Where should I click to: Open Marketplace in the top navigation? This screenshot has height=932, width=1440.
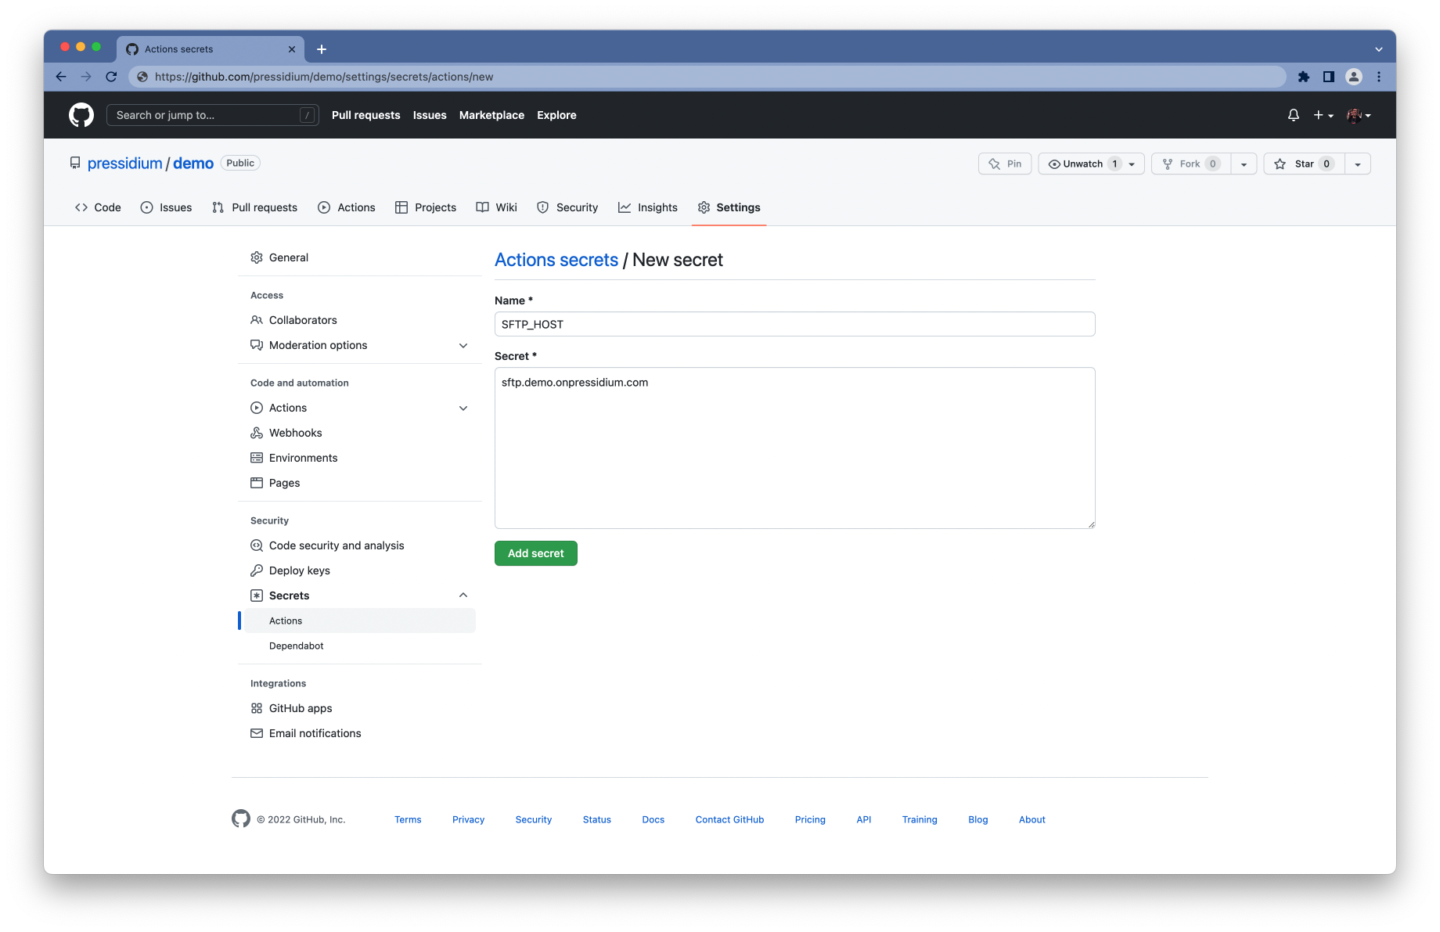[491, 115]
